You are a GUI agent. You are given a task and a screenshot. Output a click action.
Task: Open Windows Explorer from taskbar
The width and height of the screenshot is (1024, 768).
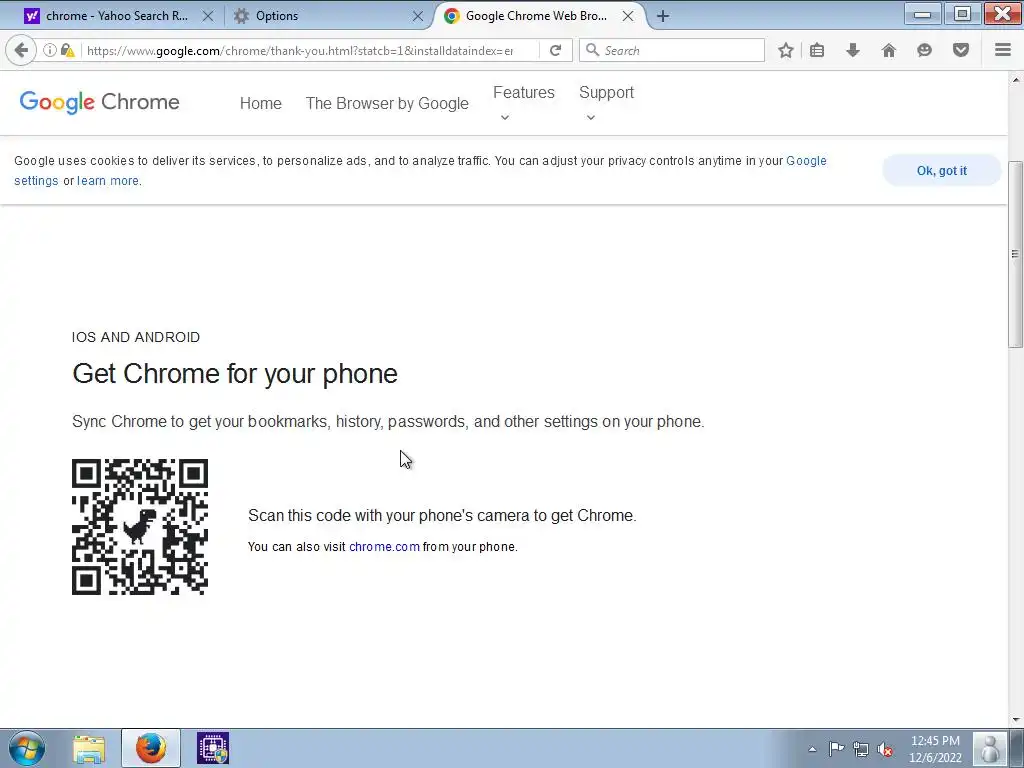coord(89,748)
